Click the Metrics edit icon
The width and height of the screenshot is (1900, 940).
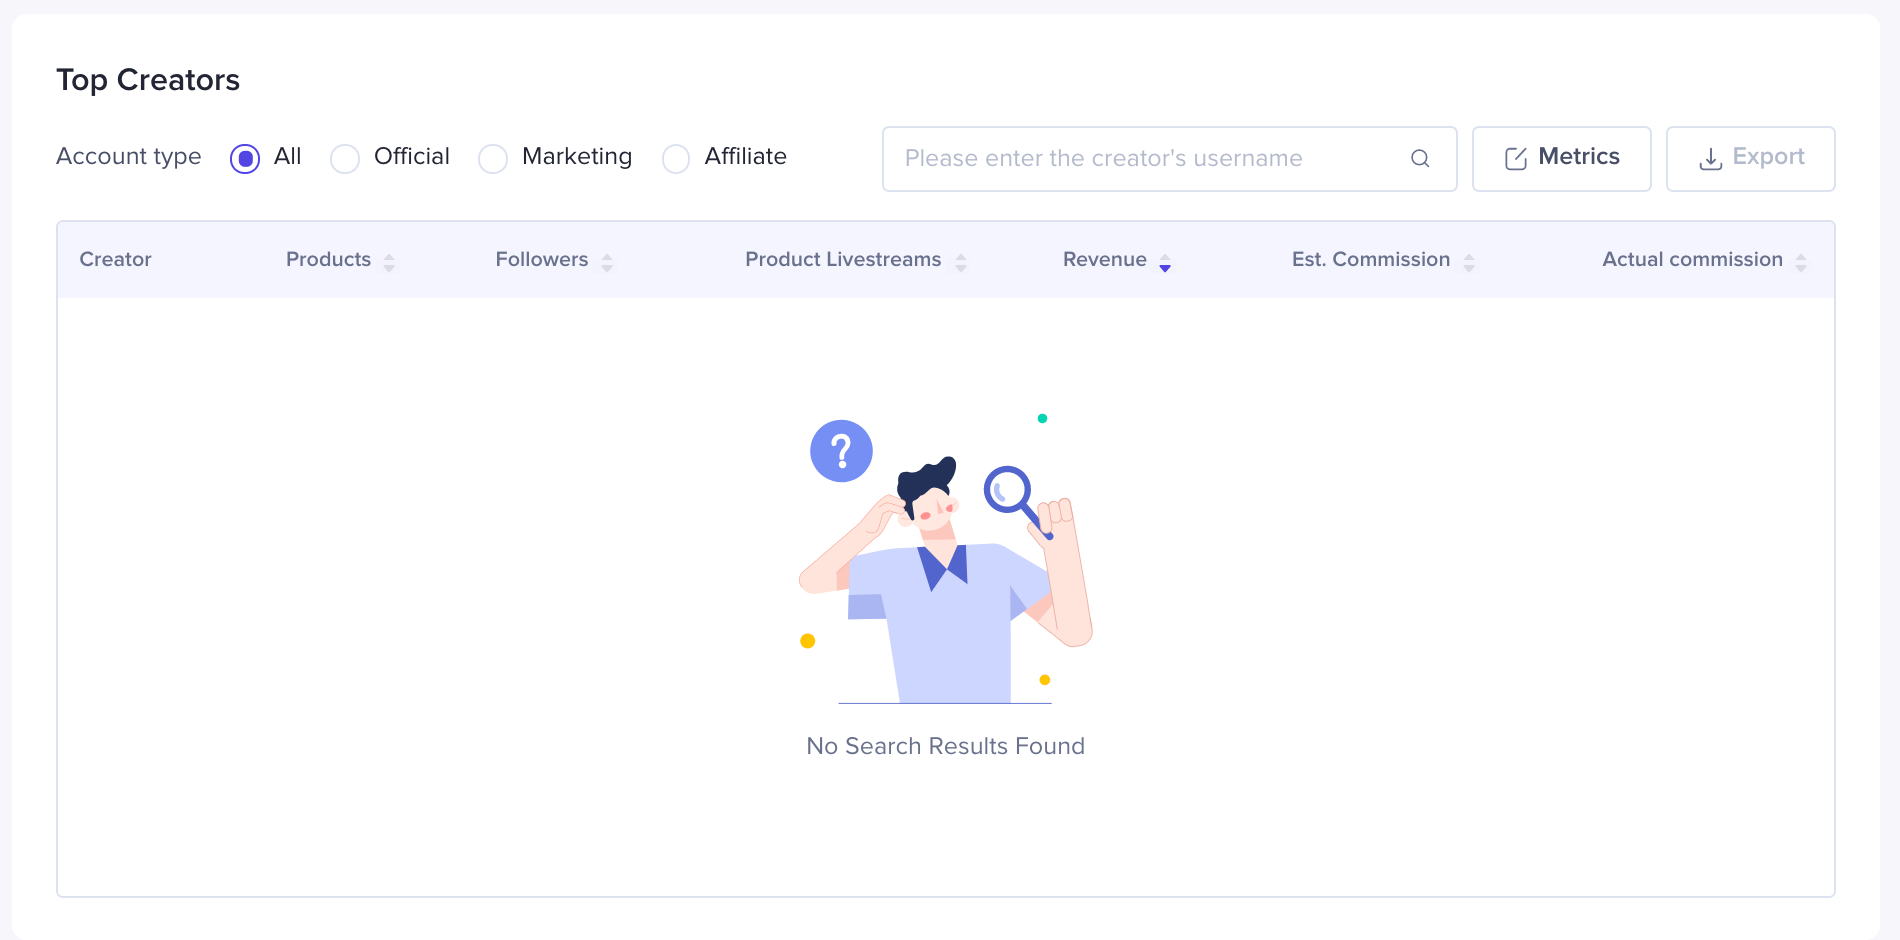pos(1516,159)
